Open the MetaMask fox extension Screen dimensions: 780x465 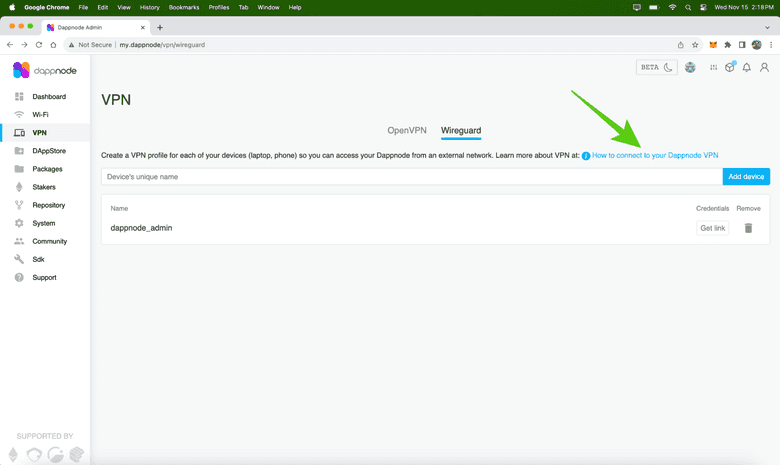click(713, 45)
